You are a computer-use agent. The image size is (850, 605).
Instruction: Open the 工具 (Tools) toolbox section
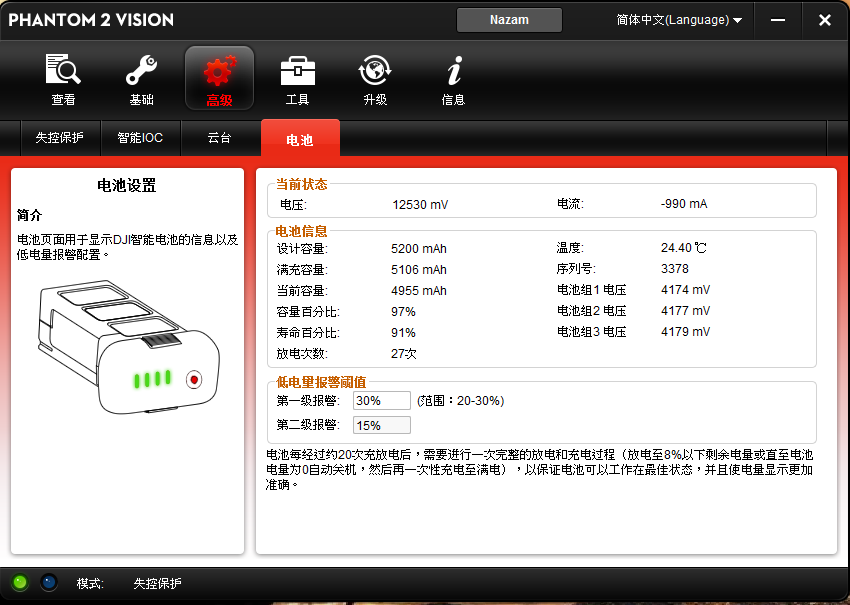pyautogui.click(x=298, y=79)
